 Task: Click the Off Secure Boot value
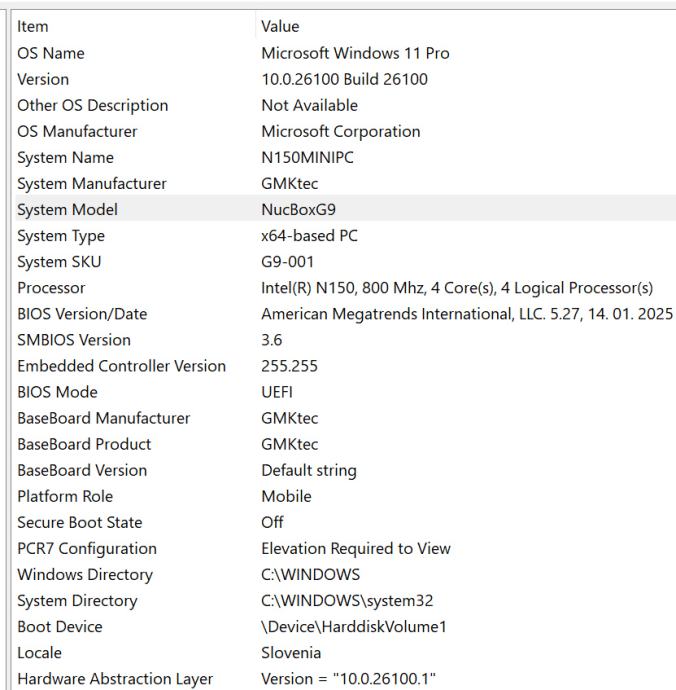coord(272,522)
